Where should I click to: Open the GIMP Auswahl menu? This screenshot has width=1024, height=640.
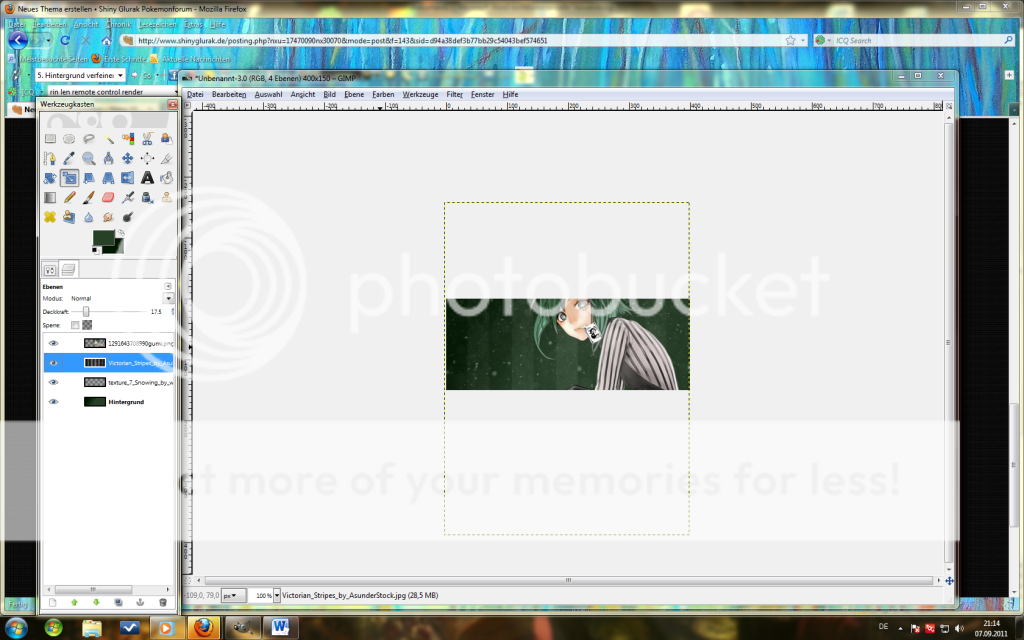coord(268,95)
